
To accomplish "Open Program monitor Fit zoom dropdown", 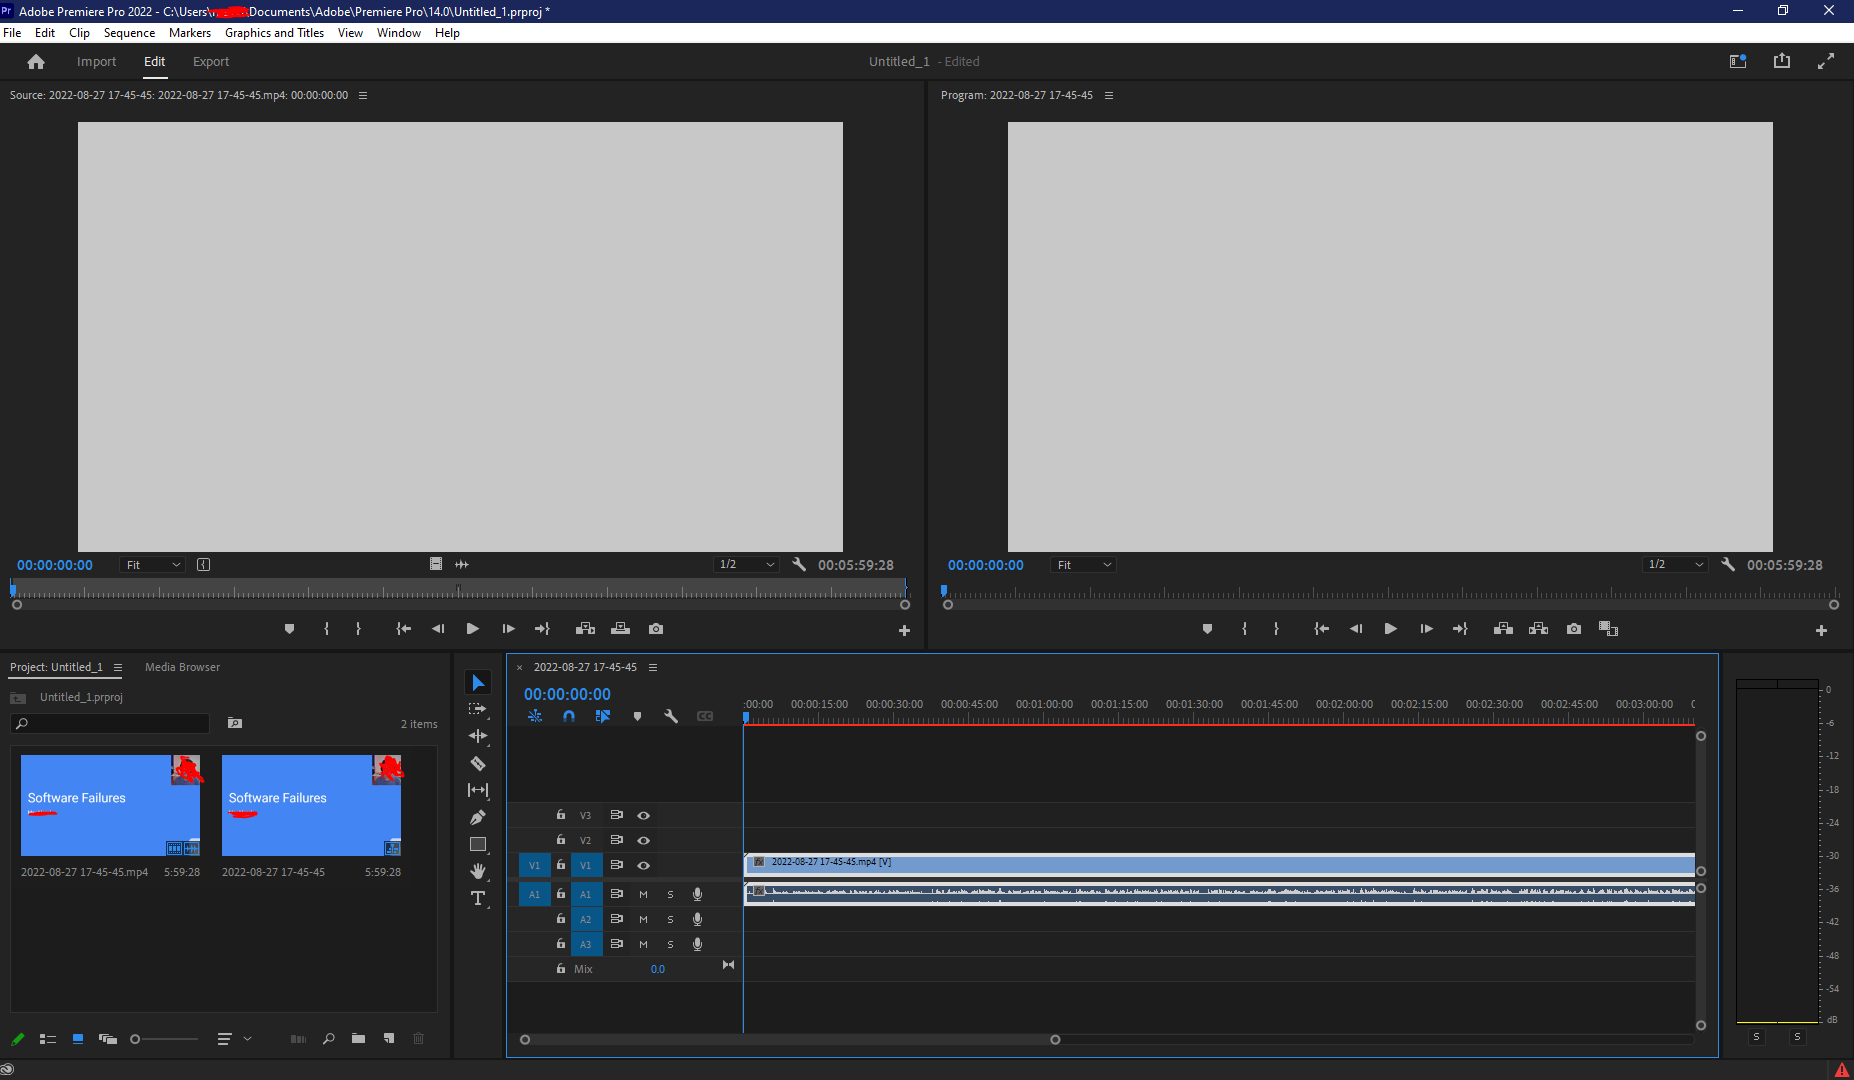I will click(1083, 565).
